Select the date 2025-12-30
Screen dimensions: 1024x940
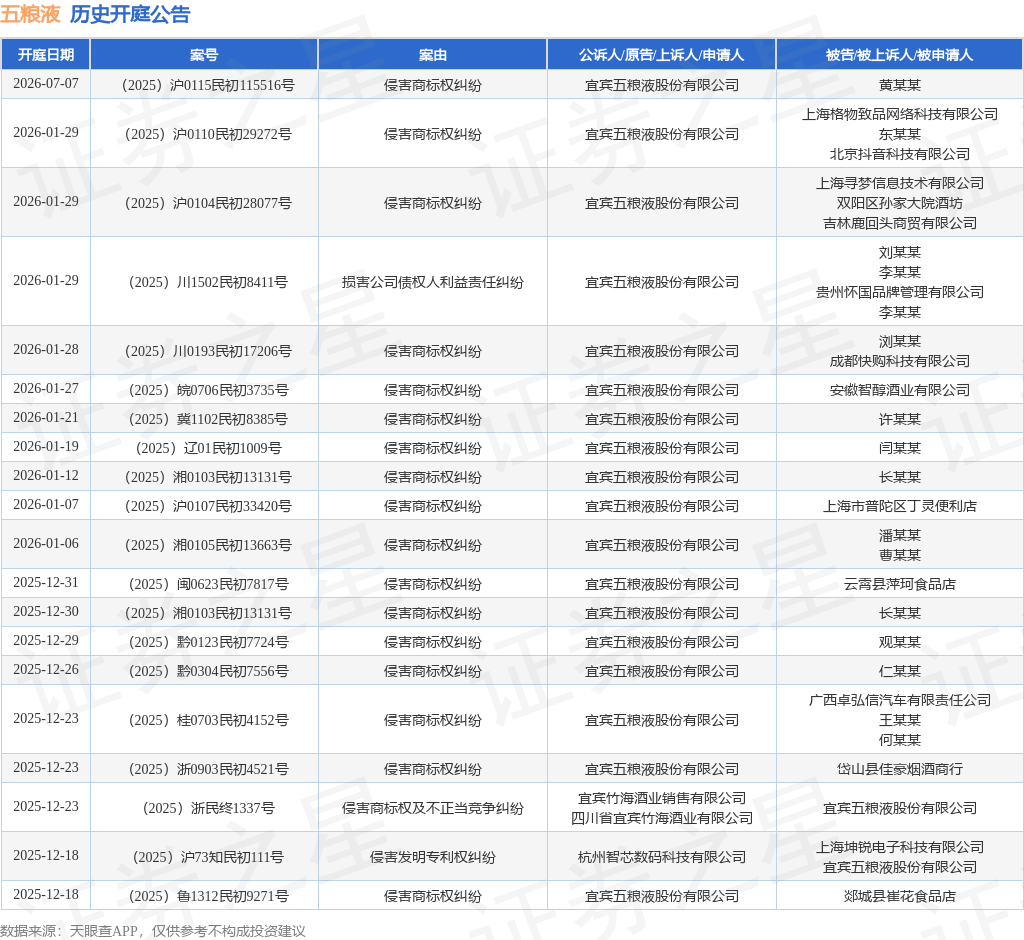point(46,611)
